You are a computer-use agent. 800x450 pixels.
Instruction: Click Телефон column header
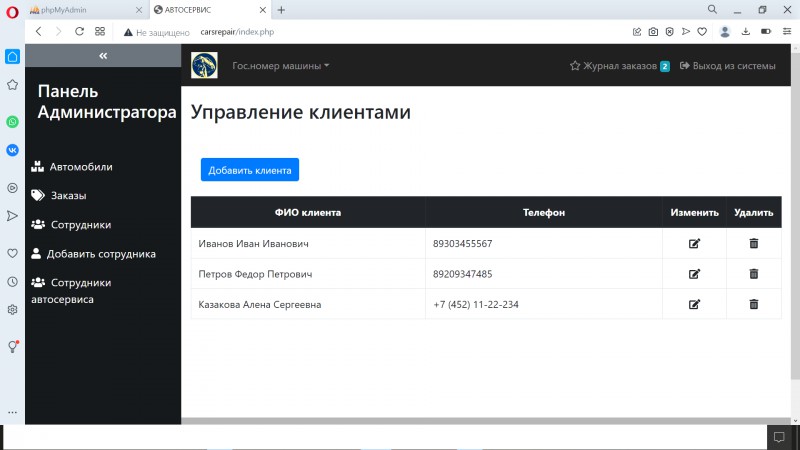pyautogui.click(x=543, y=212)
